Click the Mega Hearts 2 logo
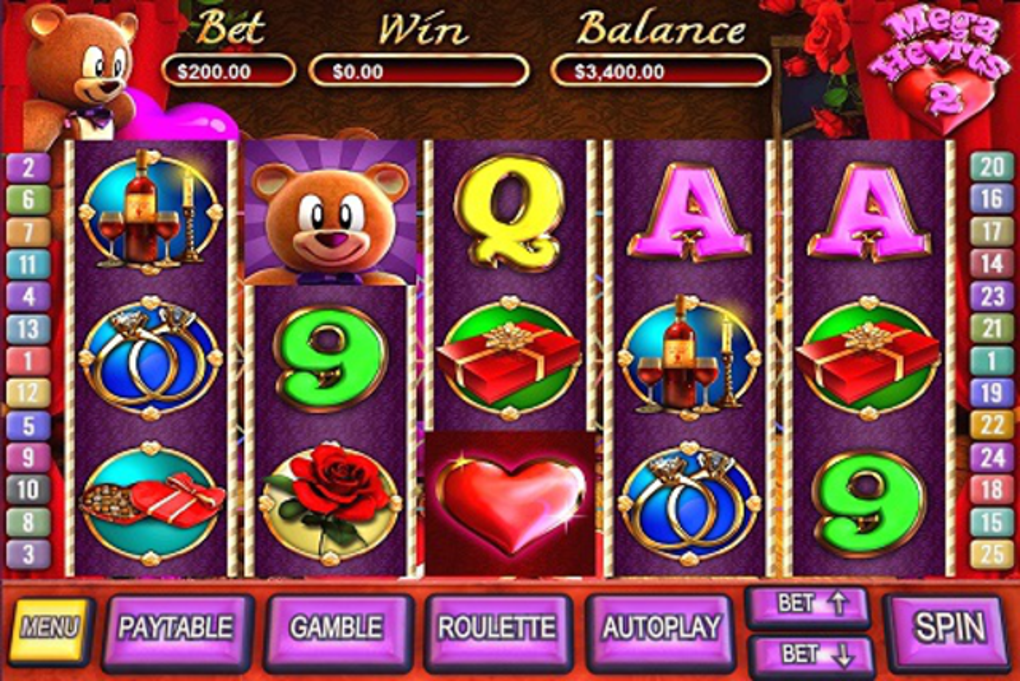Screen dimensions: 1020x681 (941, 67)
